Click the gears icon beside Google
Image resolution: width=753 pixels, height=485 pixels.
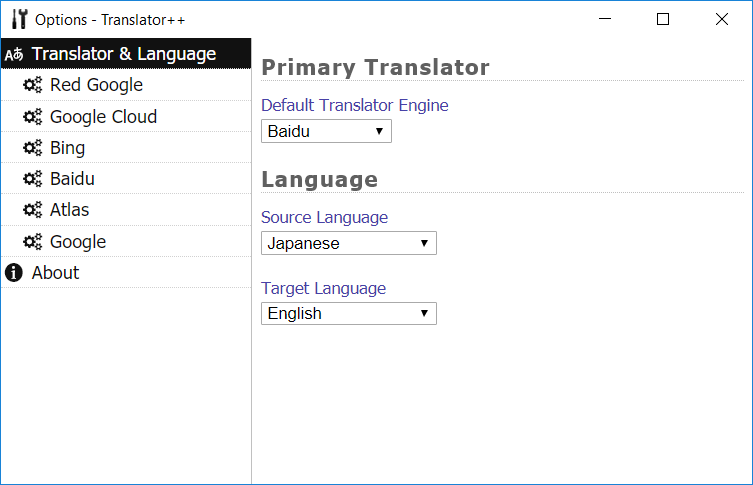click(31, 242)
